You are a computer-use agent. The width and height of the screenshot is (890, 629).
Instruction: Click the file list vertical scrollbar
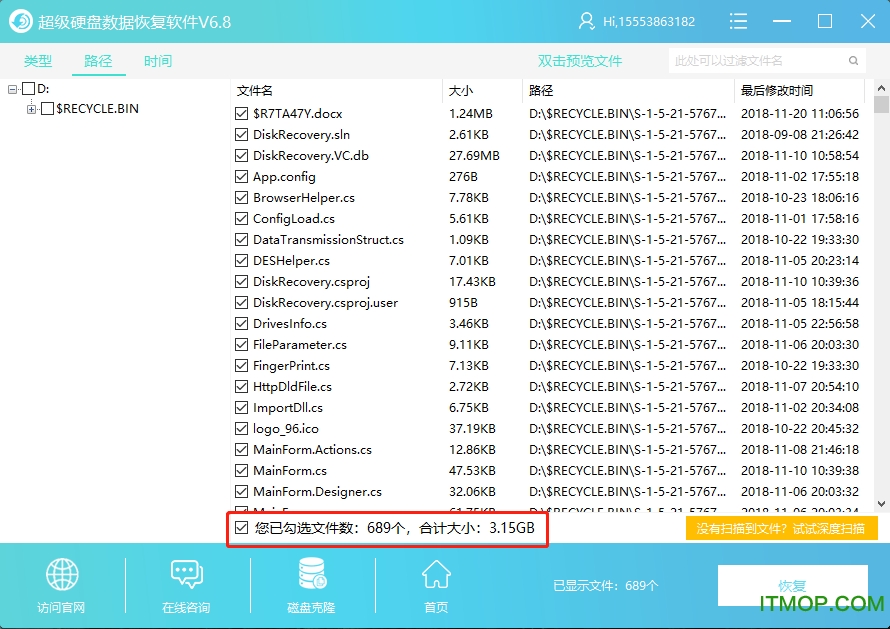[x=881, y=300]
